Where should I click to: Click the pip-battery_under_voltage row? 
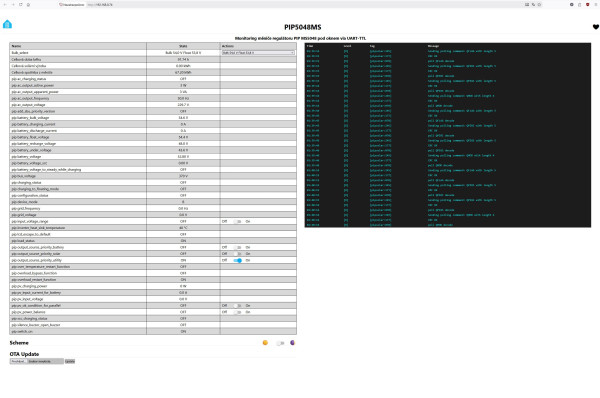[153, 150]
